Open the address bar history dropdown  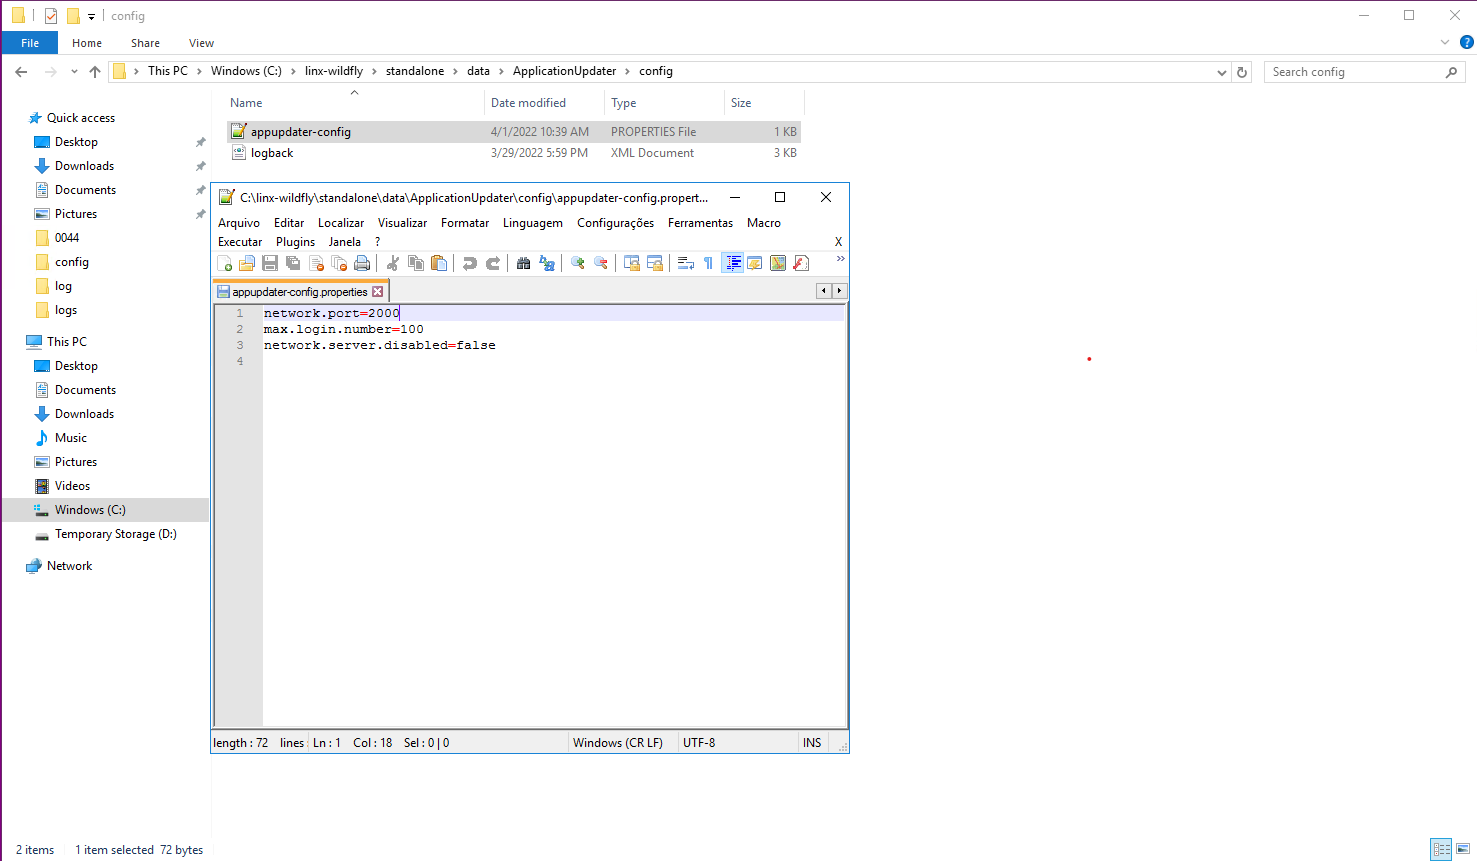pyautogui.click(x=1222, y=72)
